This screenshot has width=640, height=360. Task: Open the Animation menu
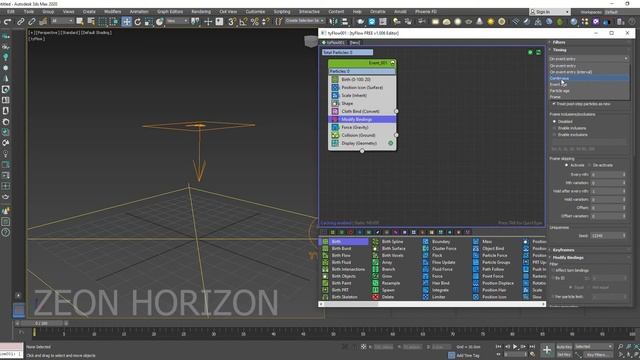tap(139, 12)
